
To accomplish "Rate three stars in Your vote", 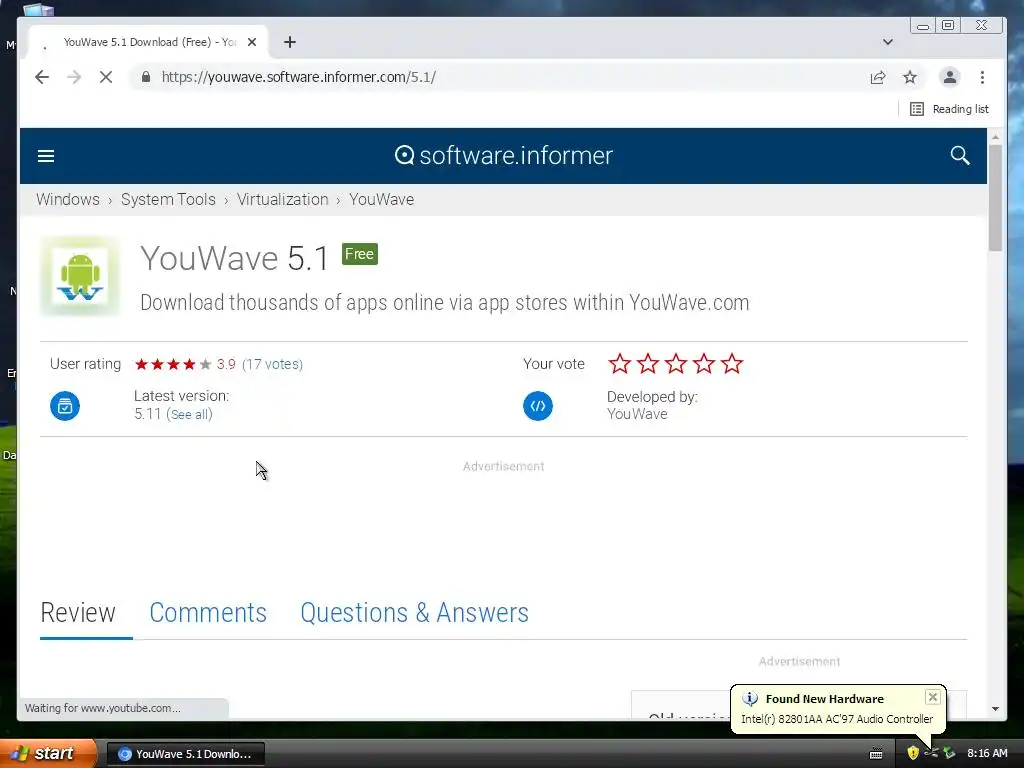I will tap(676, 364).
